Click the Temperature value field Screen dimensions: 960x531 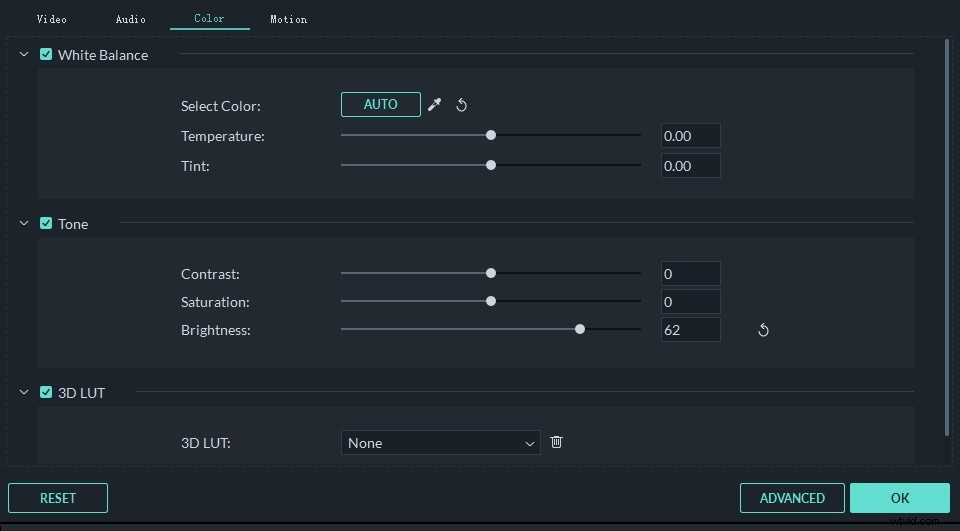click(691, 136)
